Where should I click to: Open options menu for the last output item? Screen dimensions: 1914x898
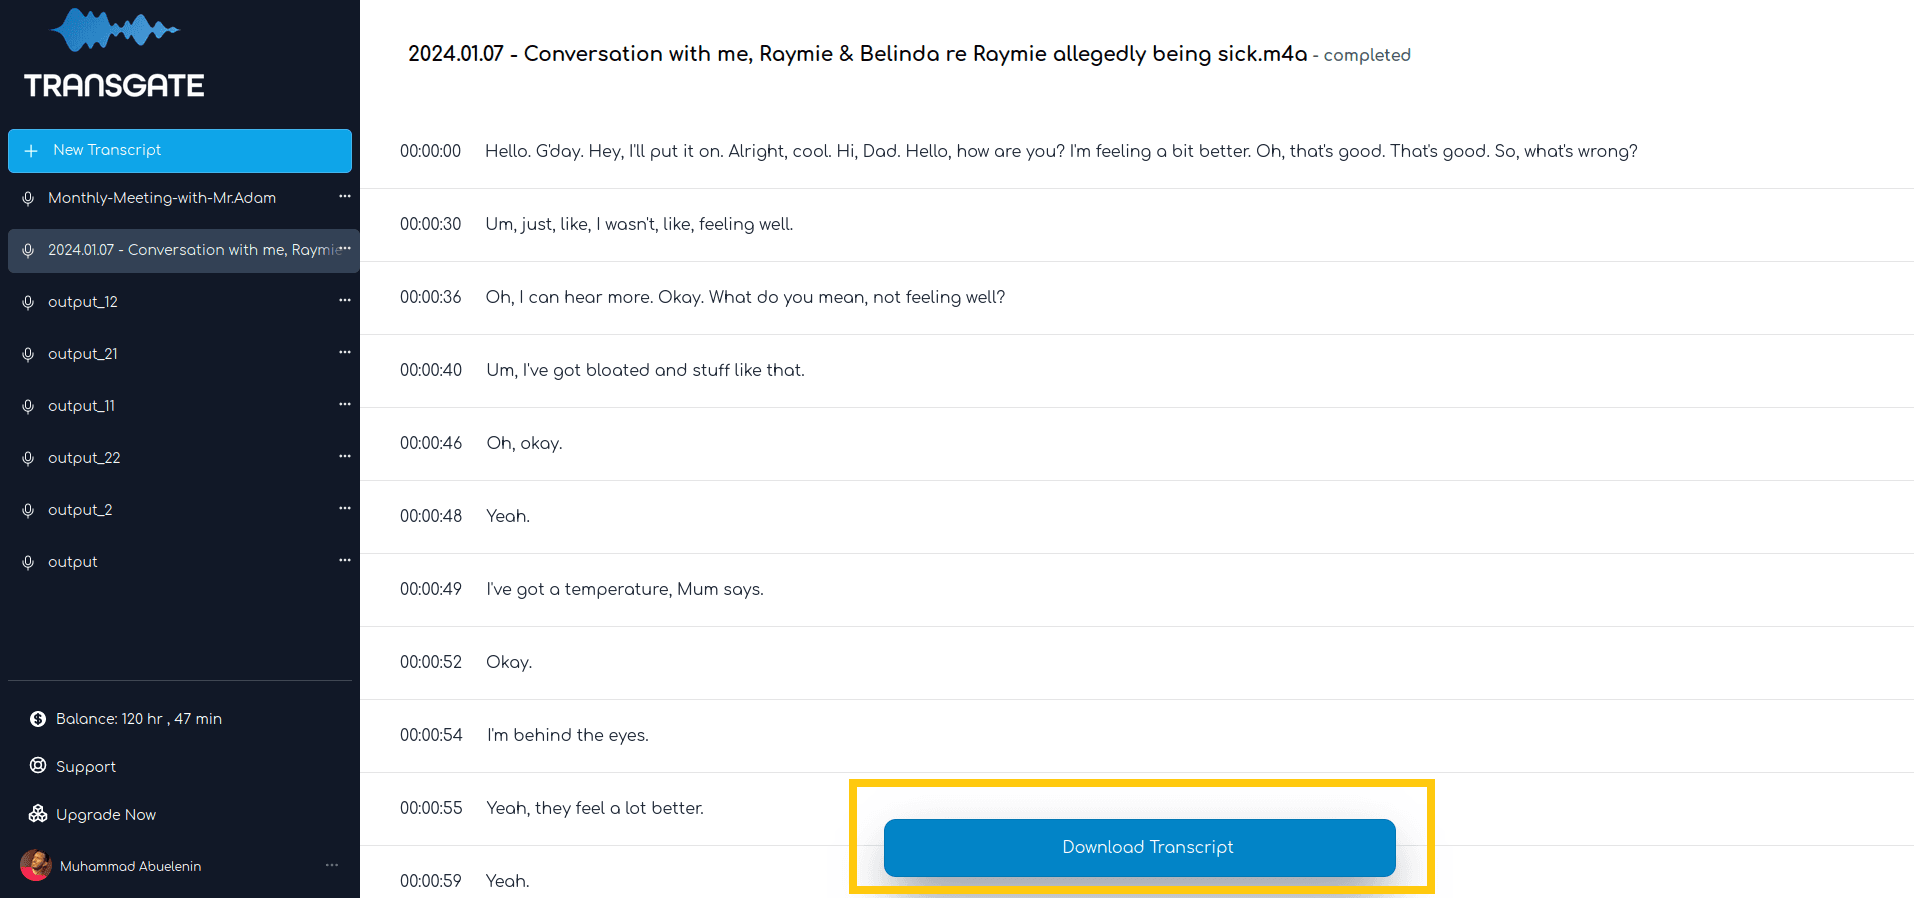tap(345, 560)
